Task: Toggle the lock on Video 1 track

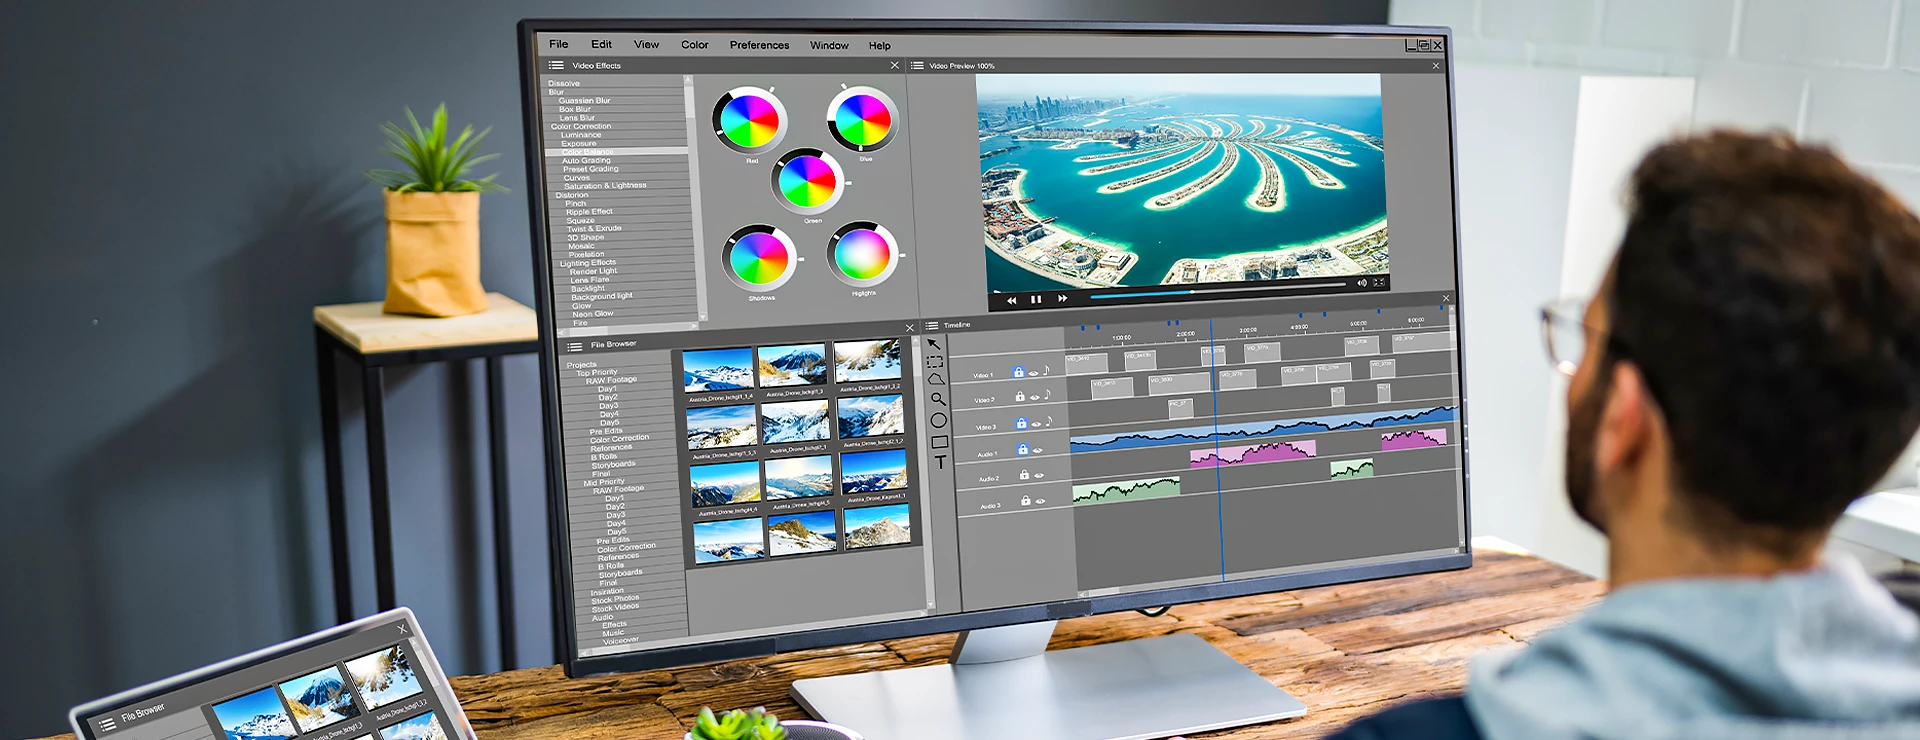Action: click(1018, 372)
